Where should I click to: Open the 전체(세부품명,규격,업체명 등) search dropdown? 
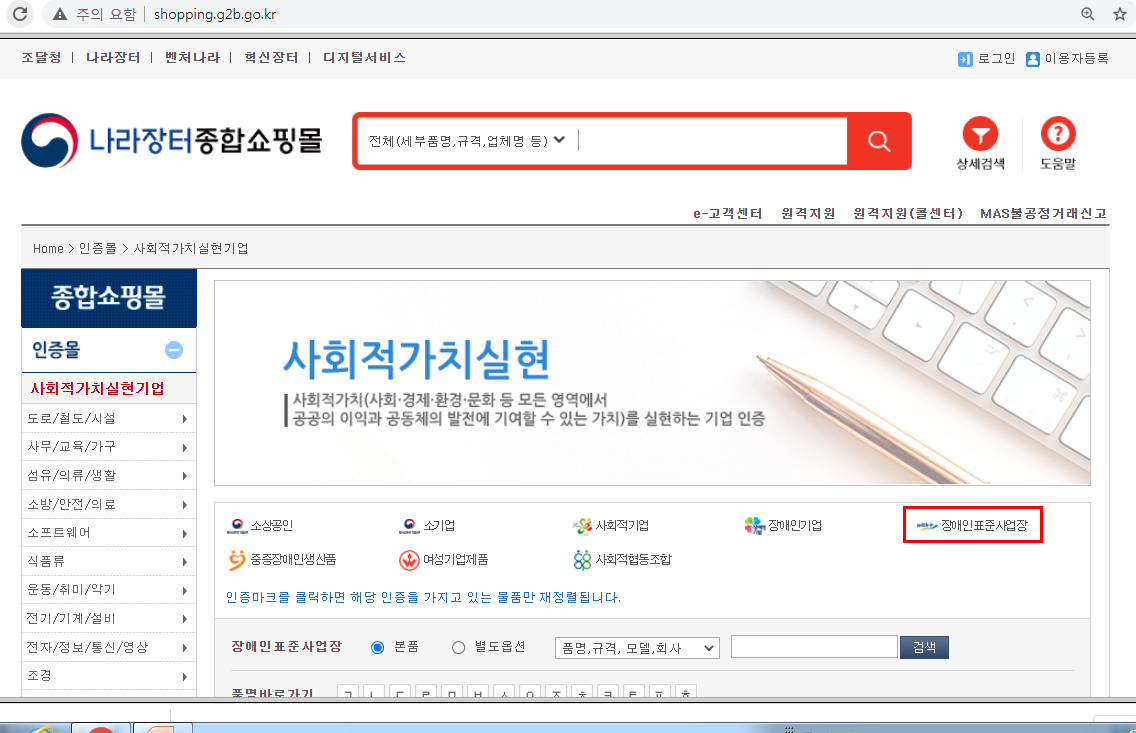(467, 141)
